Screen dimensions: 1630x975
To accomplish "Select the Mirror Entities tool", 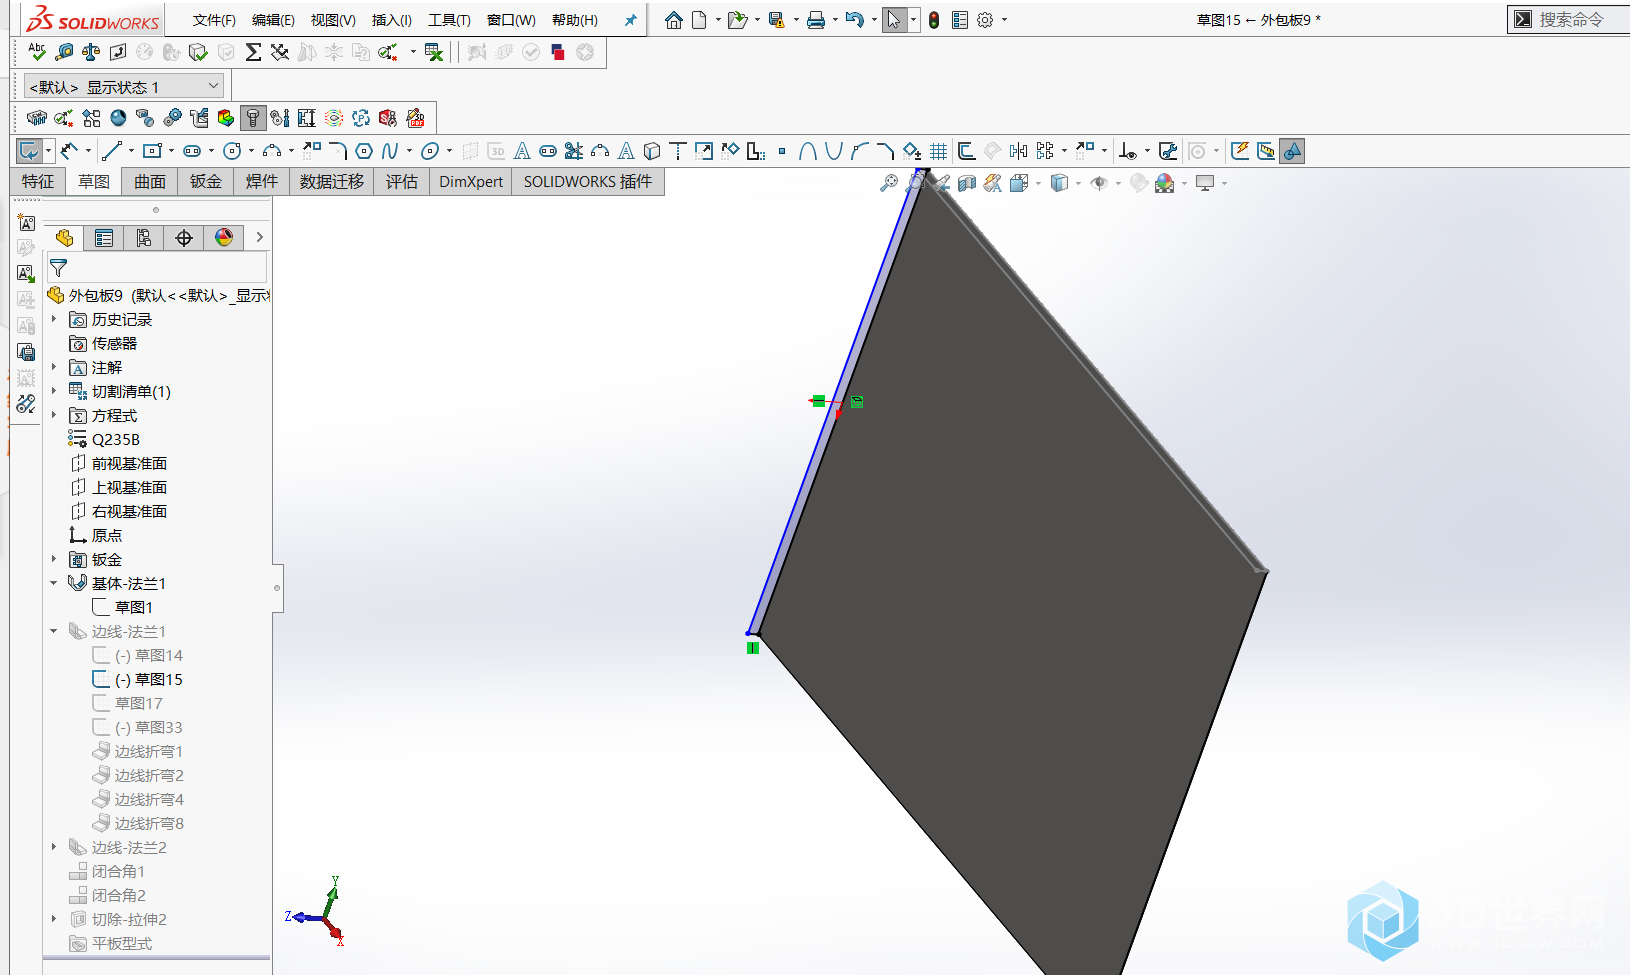I will pyautogui.click(x=1018, y=151).
